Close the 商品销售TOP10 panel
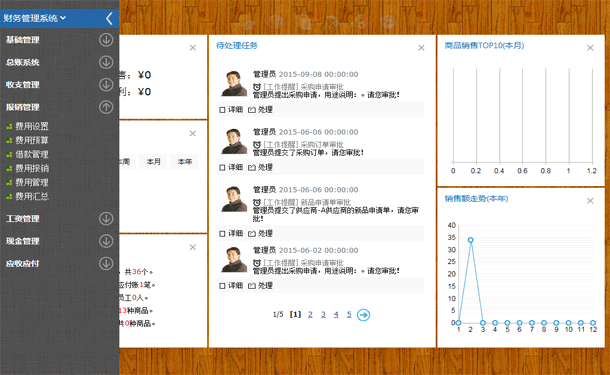610x375 pixels. point(590,47)
